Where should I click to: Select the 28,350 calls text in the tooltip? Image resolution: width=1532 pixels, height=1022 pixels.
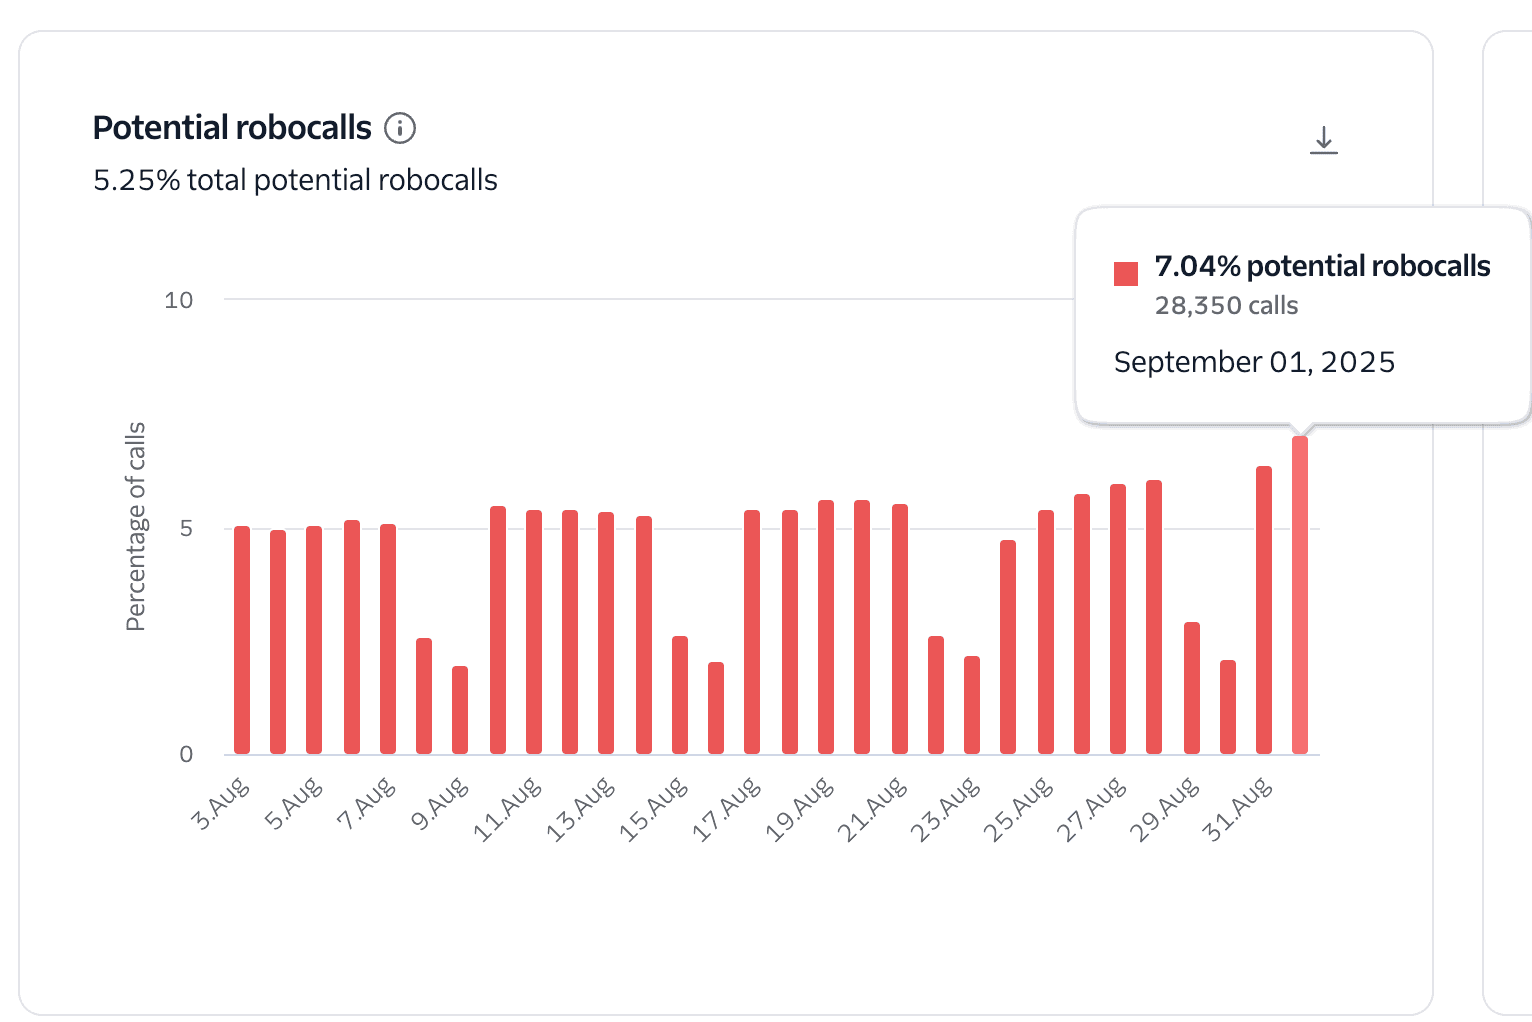click(x=1225, y=306)
